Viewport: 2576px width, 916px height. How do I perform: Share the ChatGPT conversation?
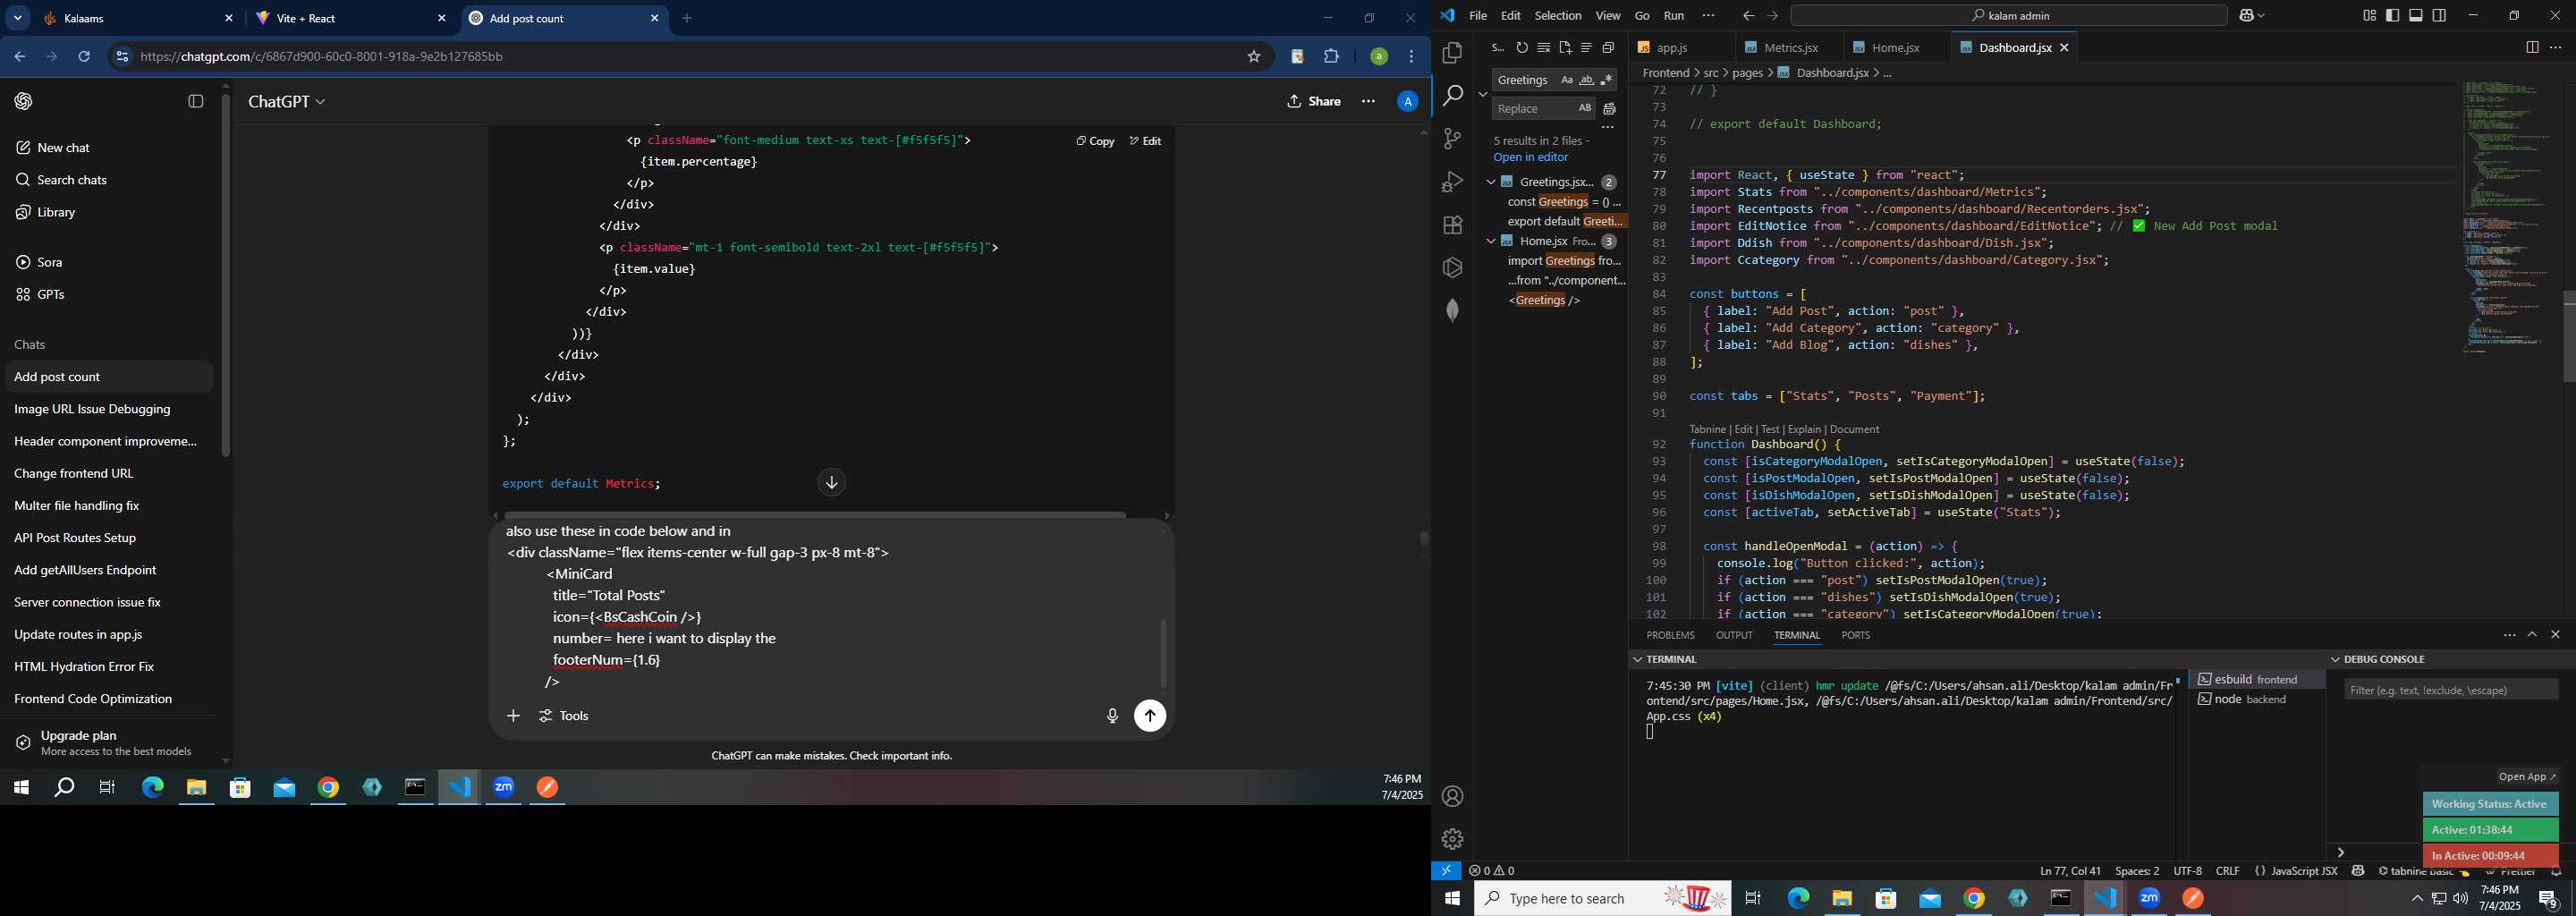click(1314, 101)
